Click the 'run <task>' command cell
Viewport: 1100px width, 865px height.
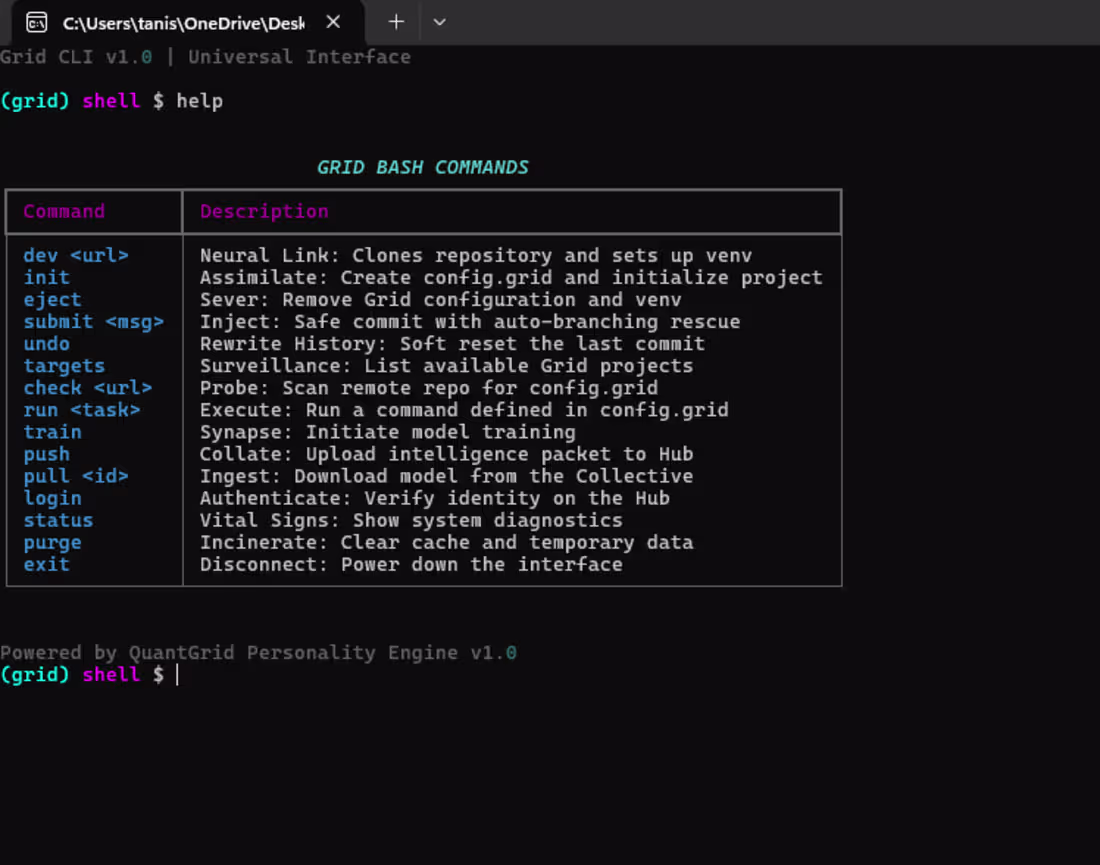(81, 410)
